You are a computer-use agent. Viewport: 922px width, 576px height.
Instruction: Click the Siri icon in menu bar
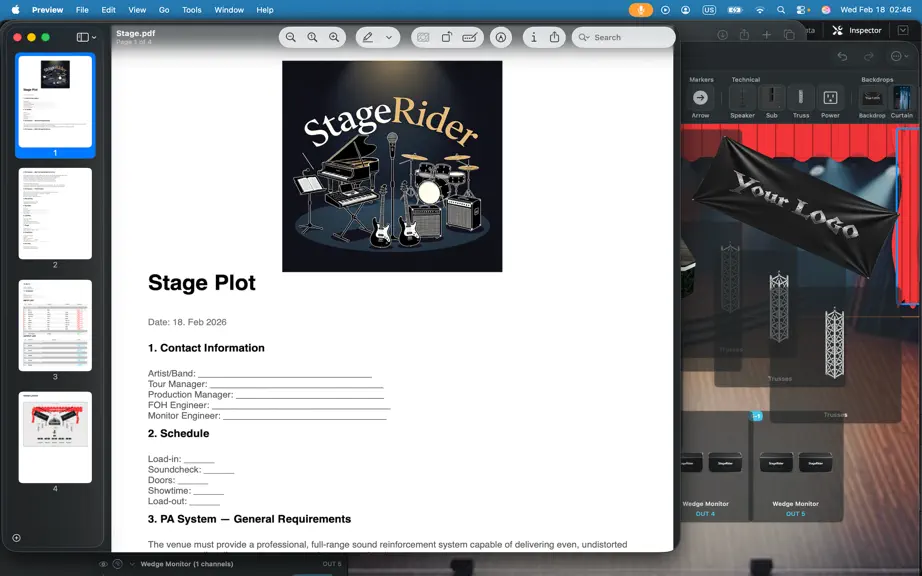click(x=826, y=9)
